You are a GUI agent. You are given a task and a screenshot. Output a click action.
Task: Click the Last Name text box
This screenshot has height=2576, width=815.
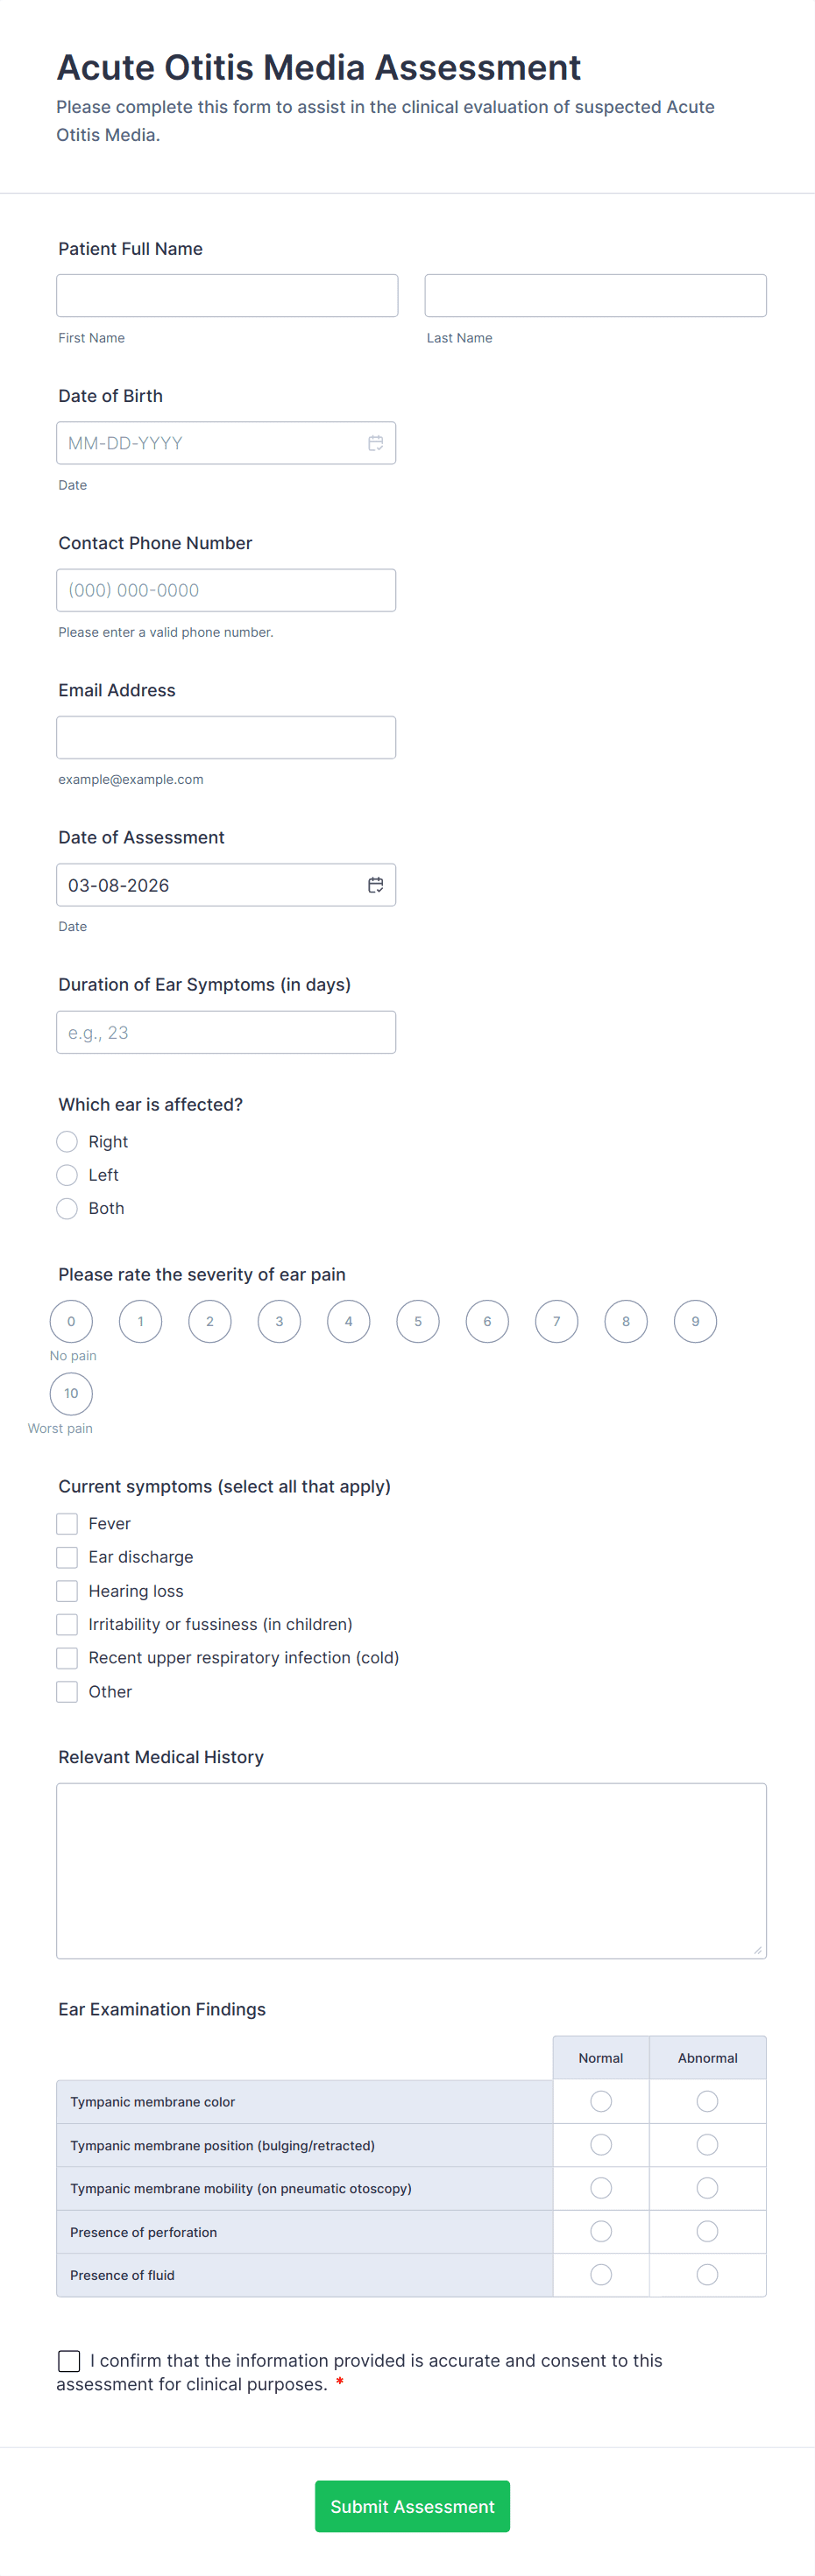595,296
